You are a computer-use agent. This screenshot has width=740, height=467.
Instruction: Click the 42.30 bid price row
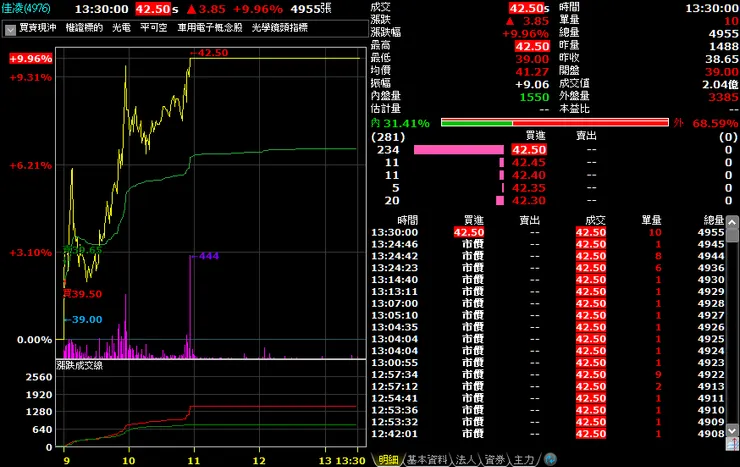tap(529, 201)
